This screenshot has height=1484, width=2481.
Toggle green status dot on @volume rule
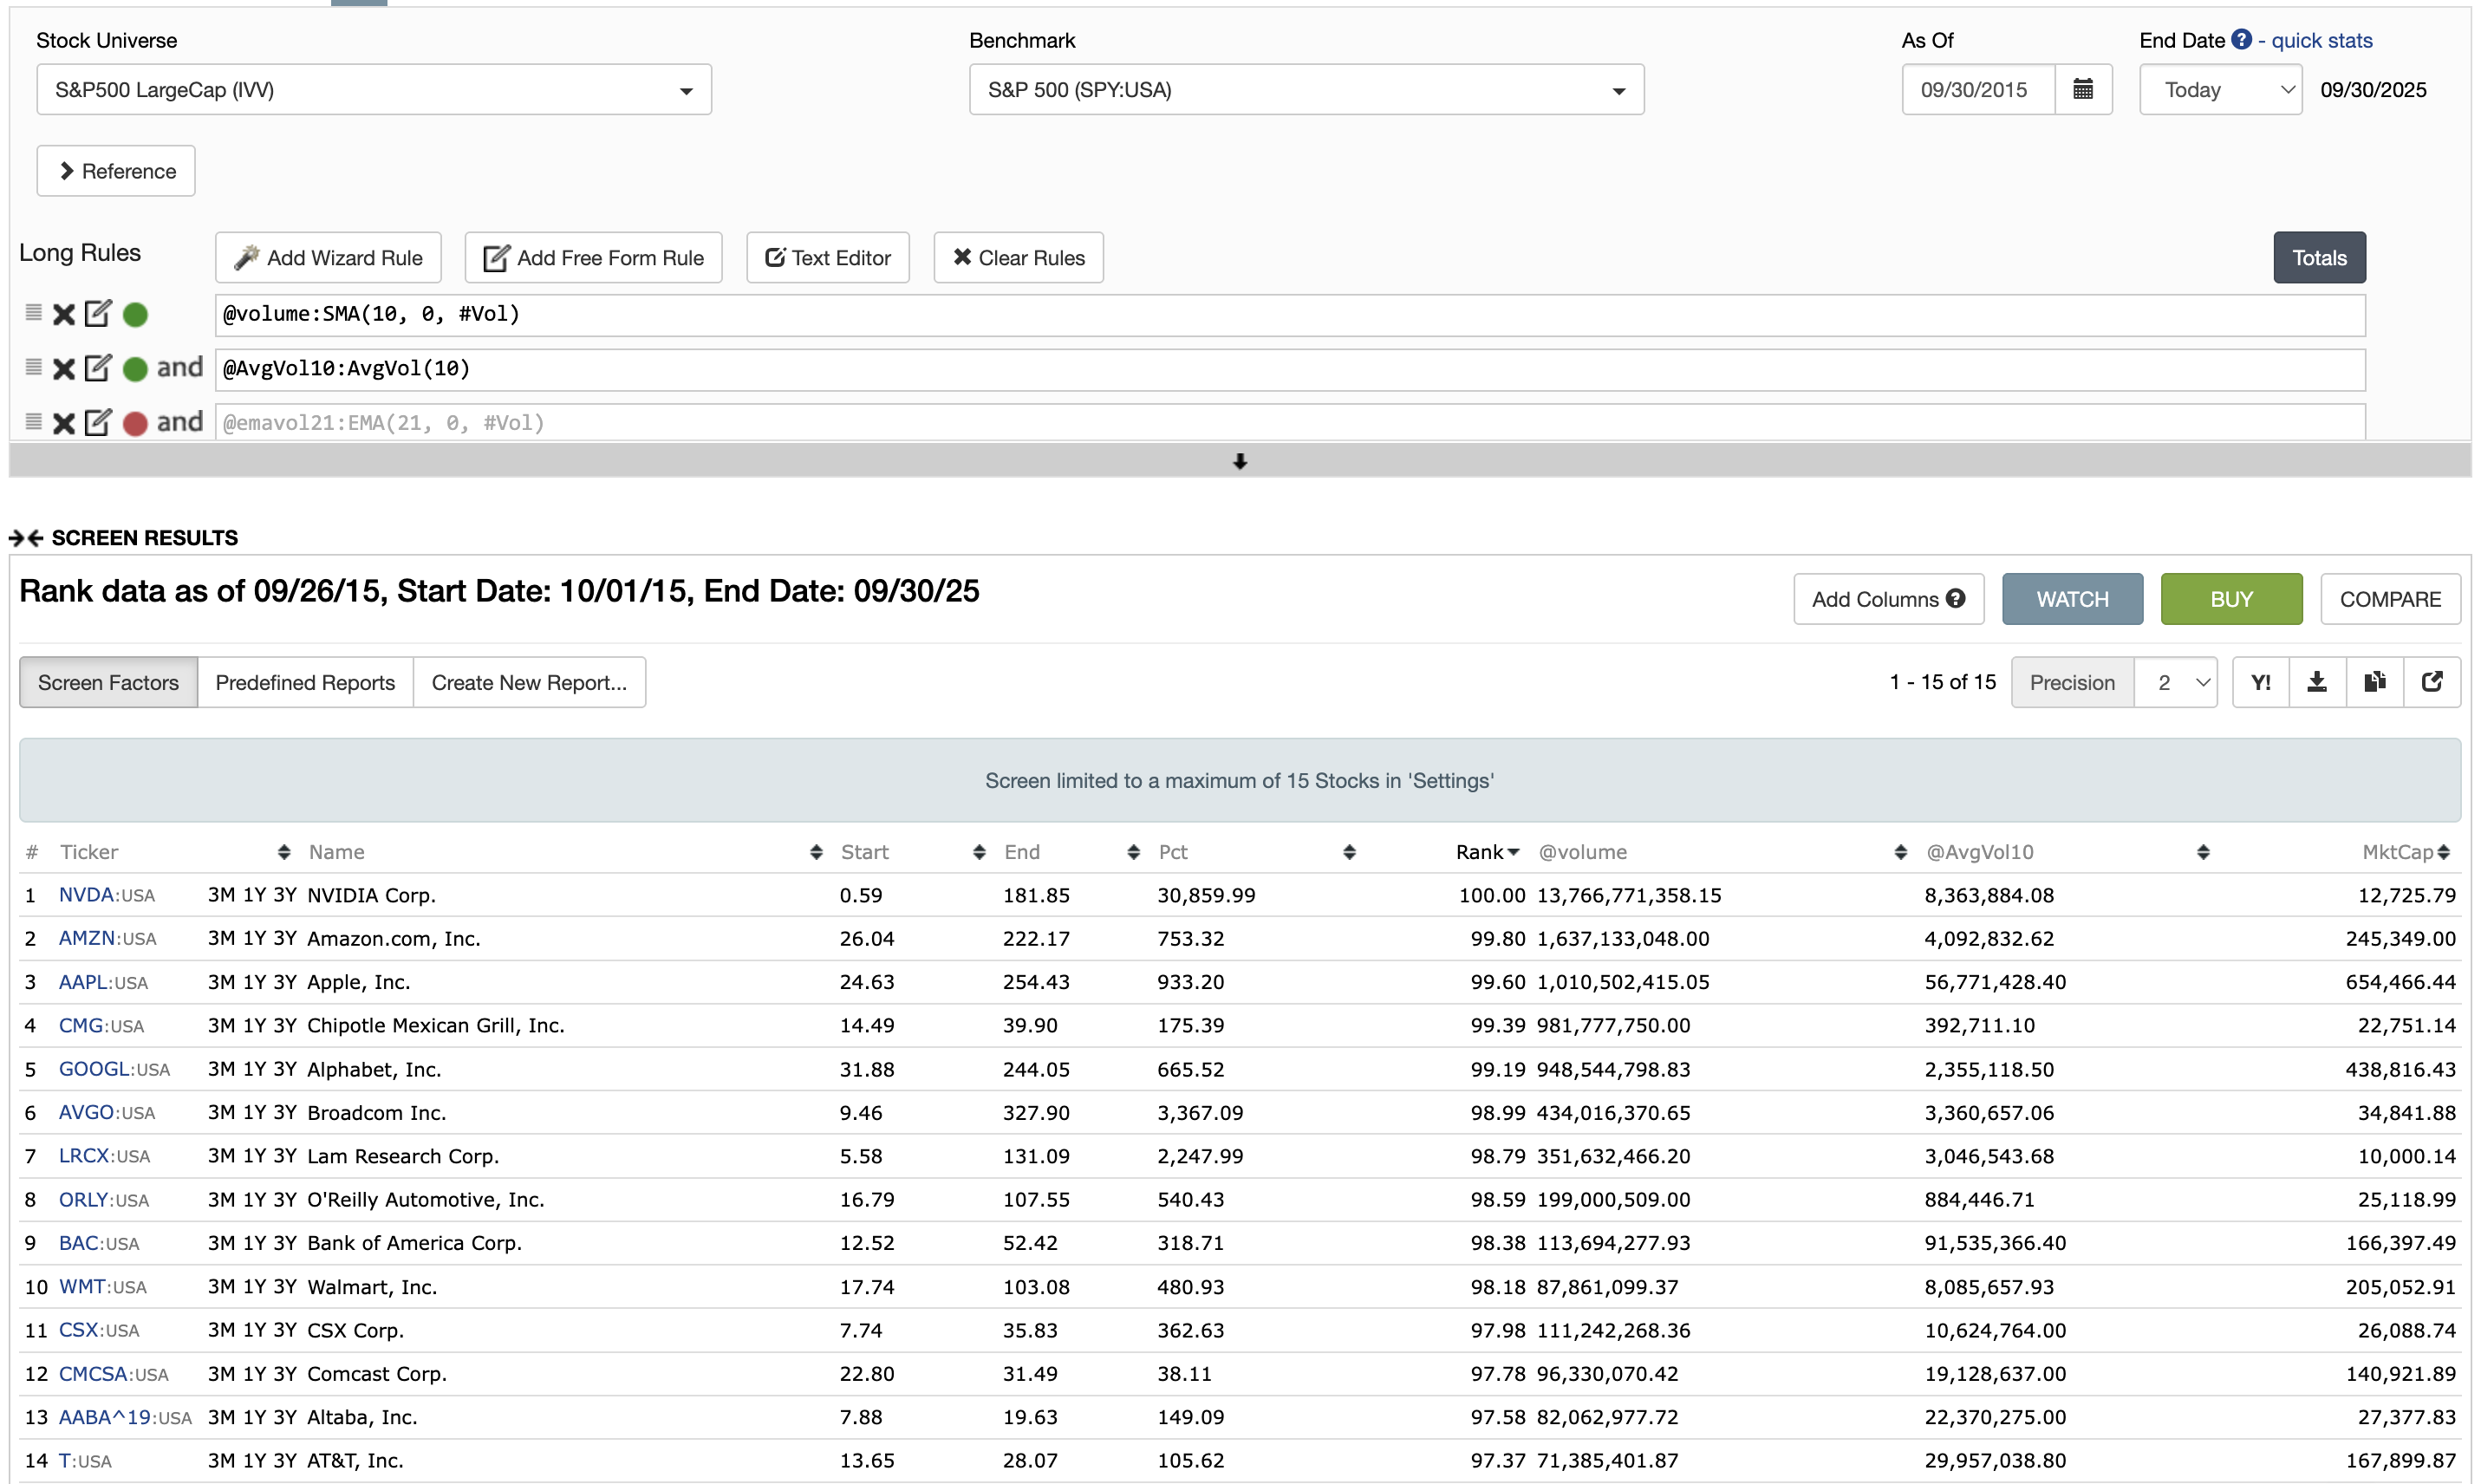135,315
